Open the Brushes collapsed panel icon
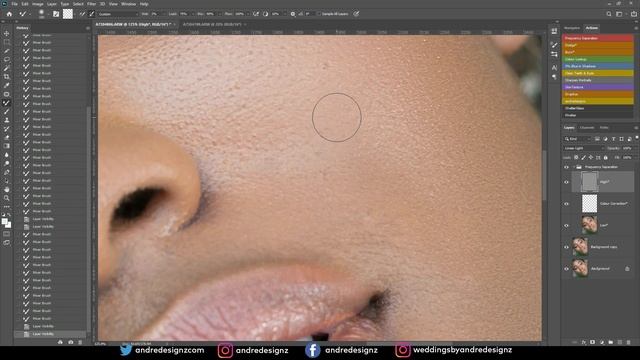The image size is (640, 360). click(x=554, y=44)
